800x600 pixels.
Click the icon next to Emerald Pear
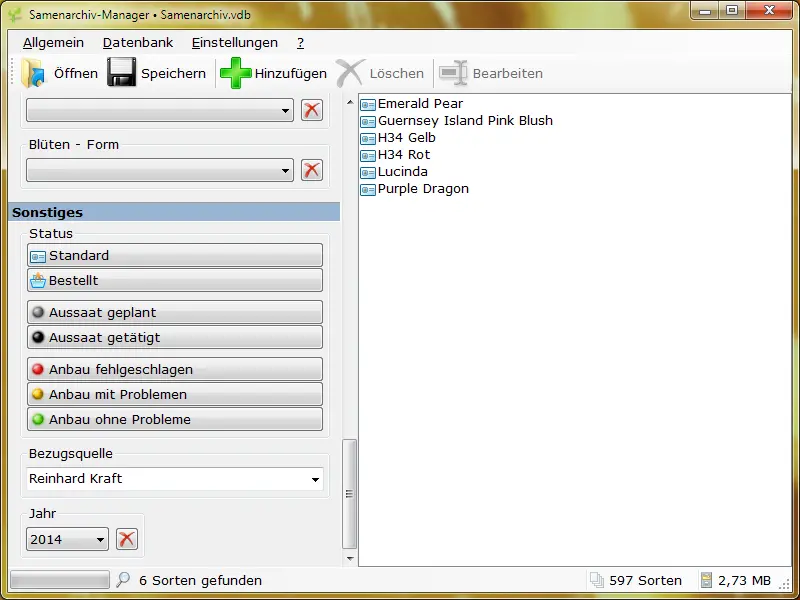(367, 104)
